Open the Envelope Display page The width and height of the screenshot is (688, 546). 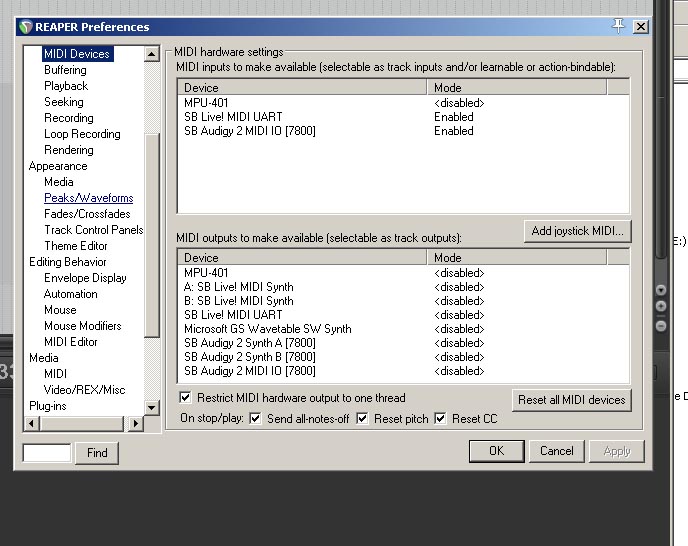[x=85, y=278]
